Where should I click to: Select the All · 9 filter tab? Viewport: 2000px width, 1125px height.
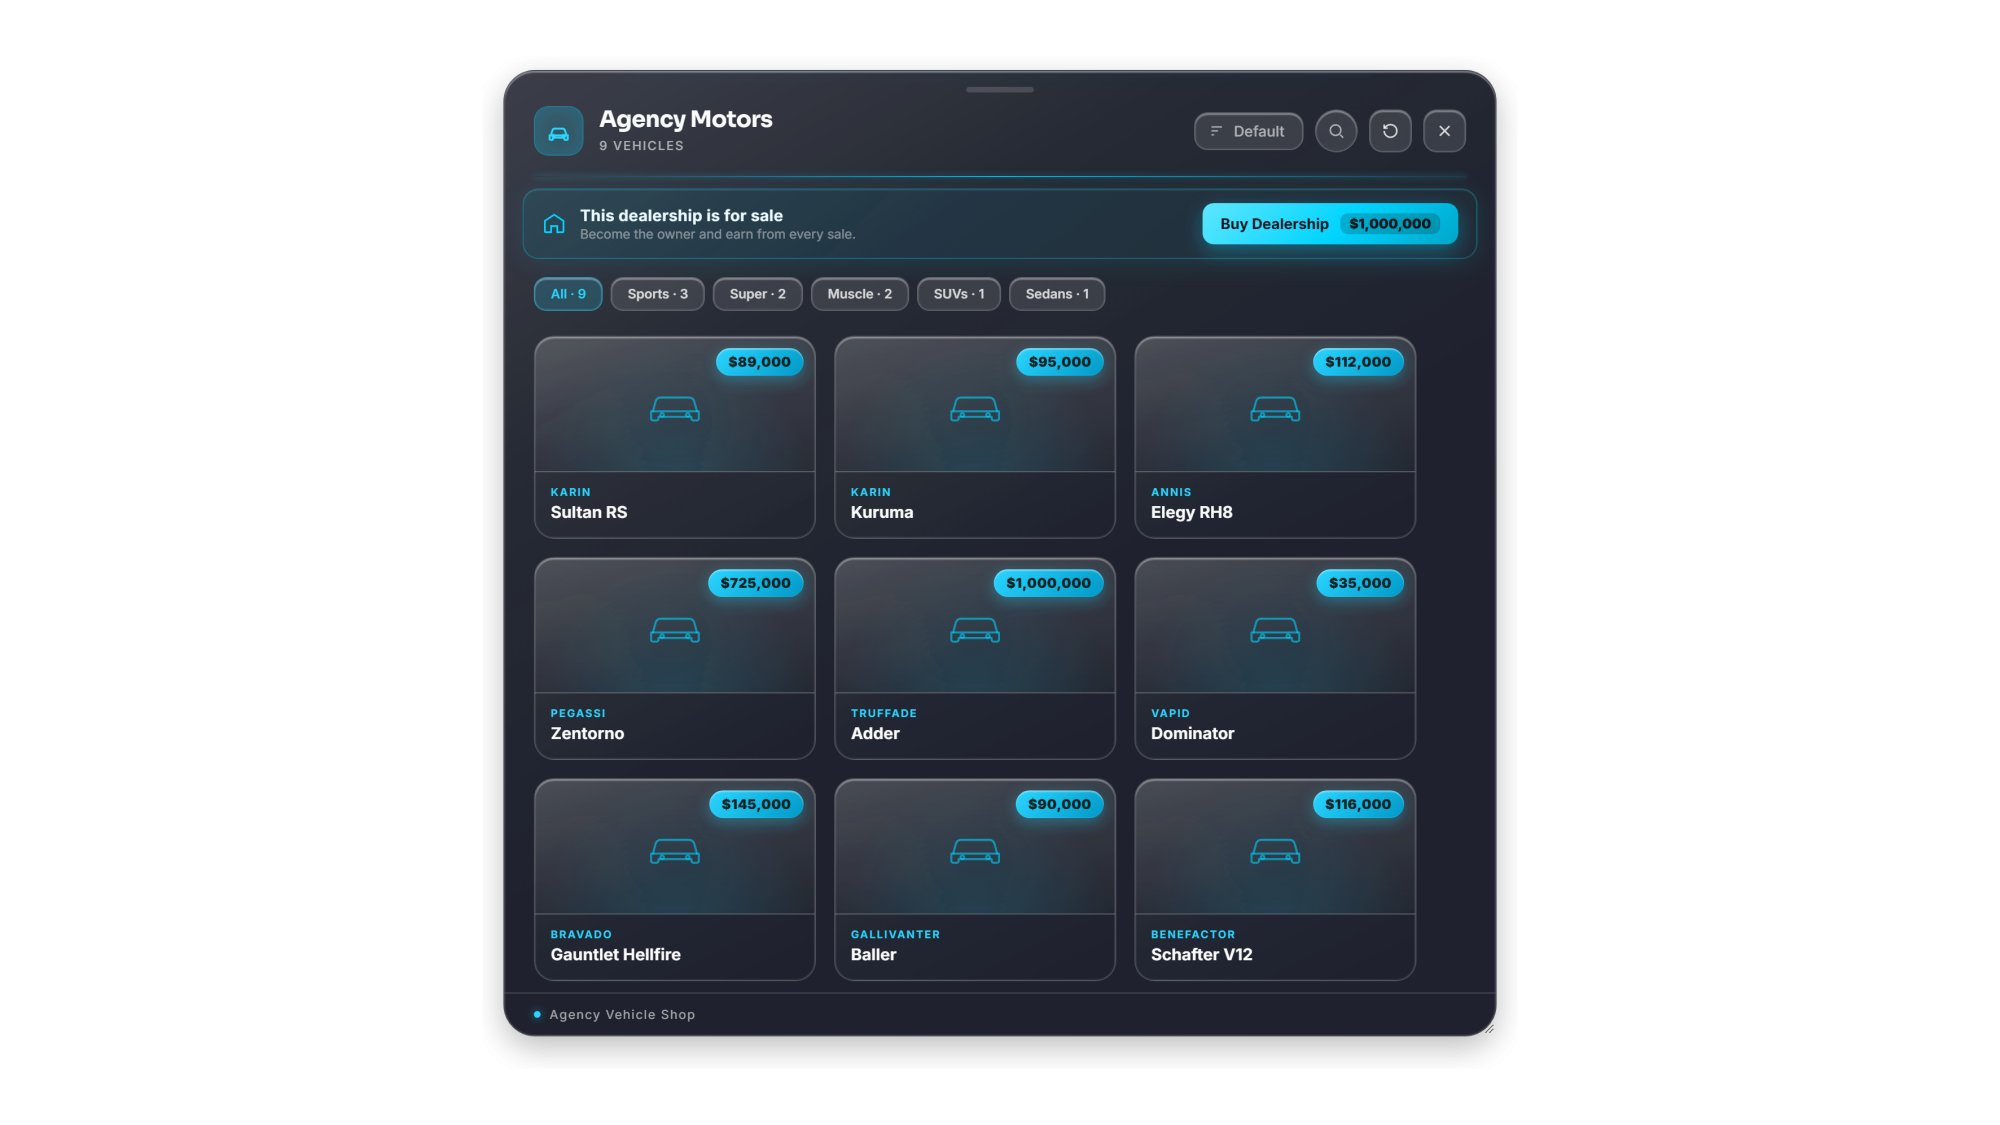(x=568, y=294)
